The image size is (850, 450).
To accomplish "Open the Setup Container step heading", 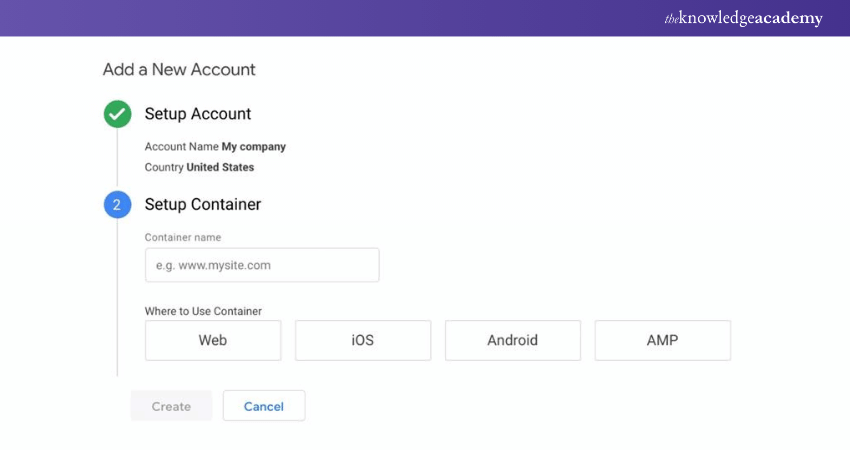I will 203,204.
